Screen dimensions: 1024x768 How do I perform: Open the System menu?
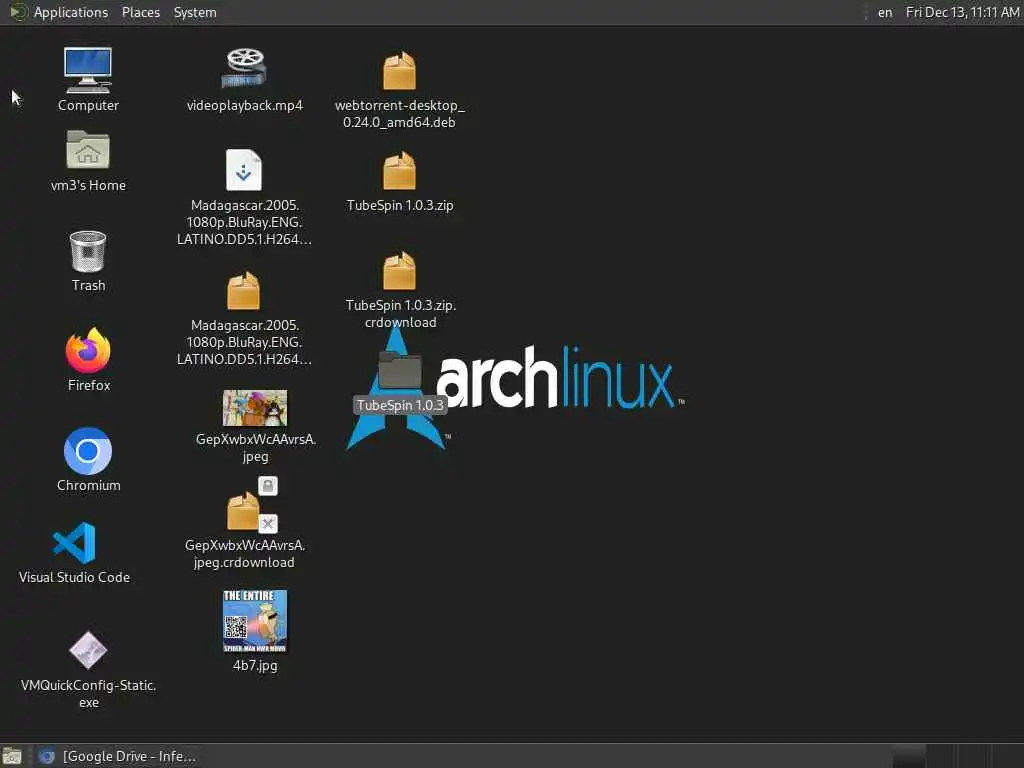click(195, 12)
